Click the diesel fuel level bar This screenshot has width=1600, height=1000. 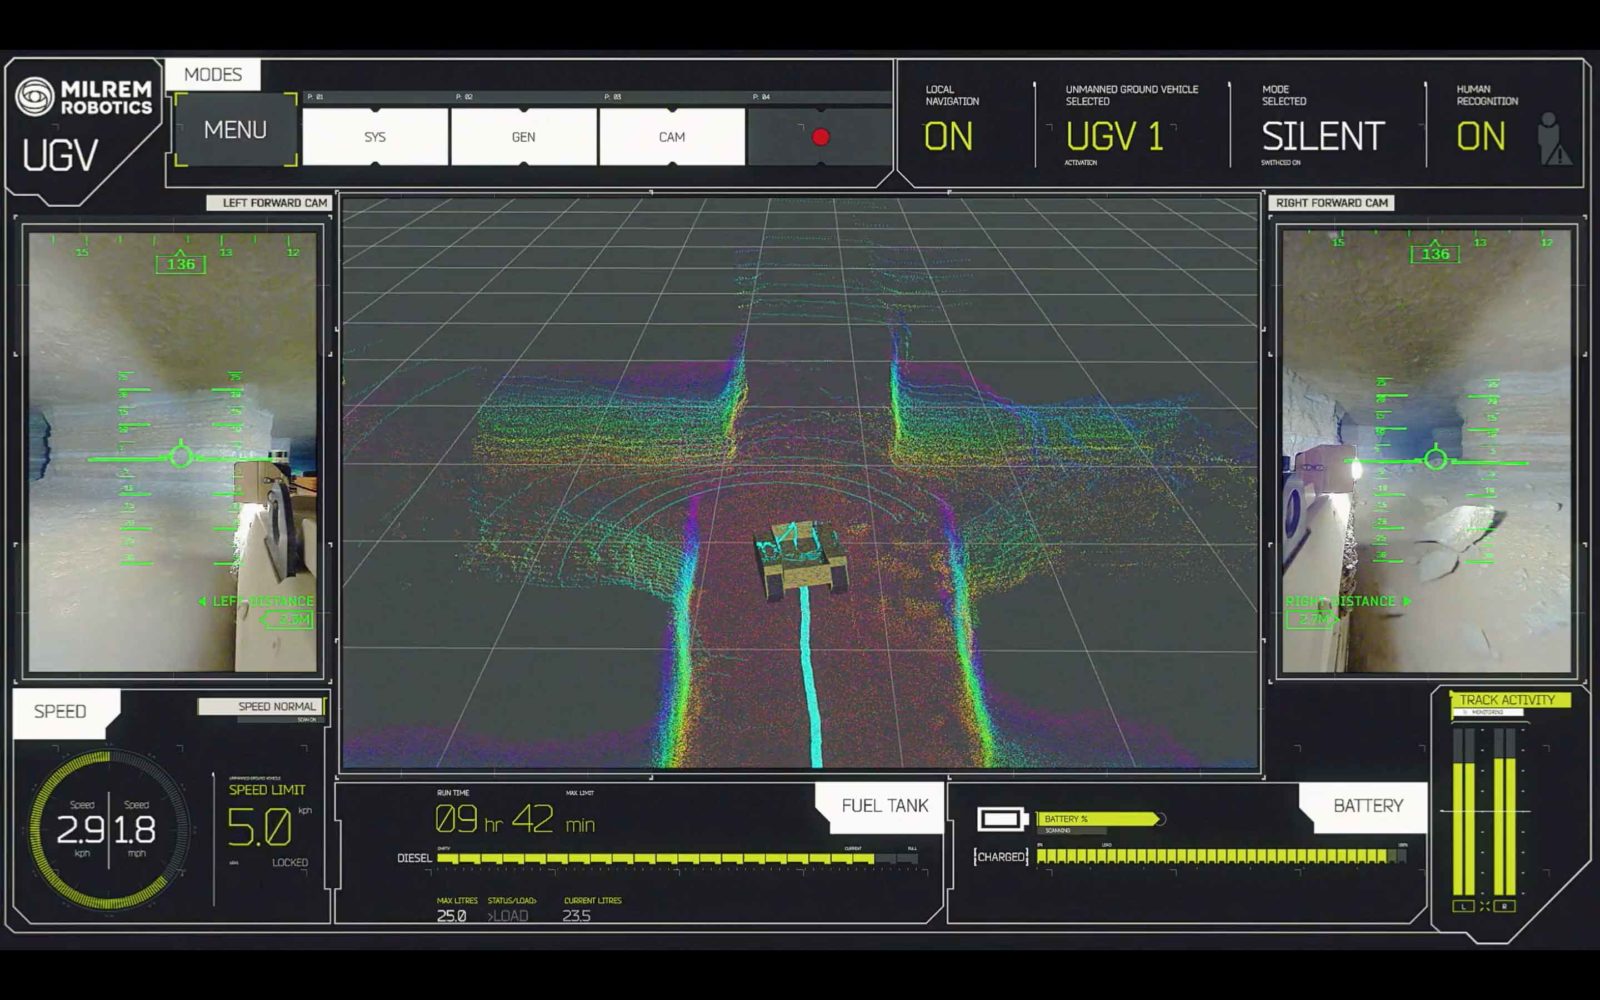click(677, 859)
